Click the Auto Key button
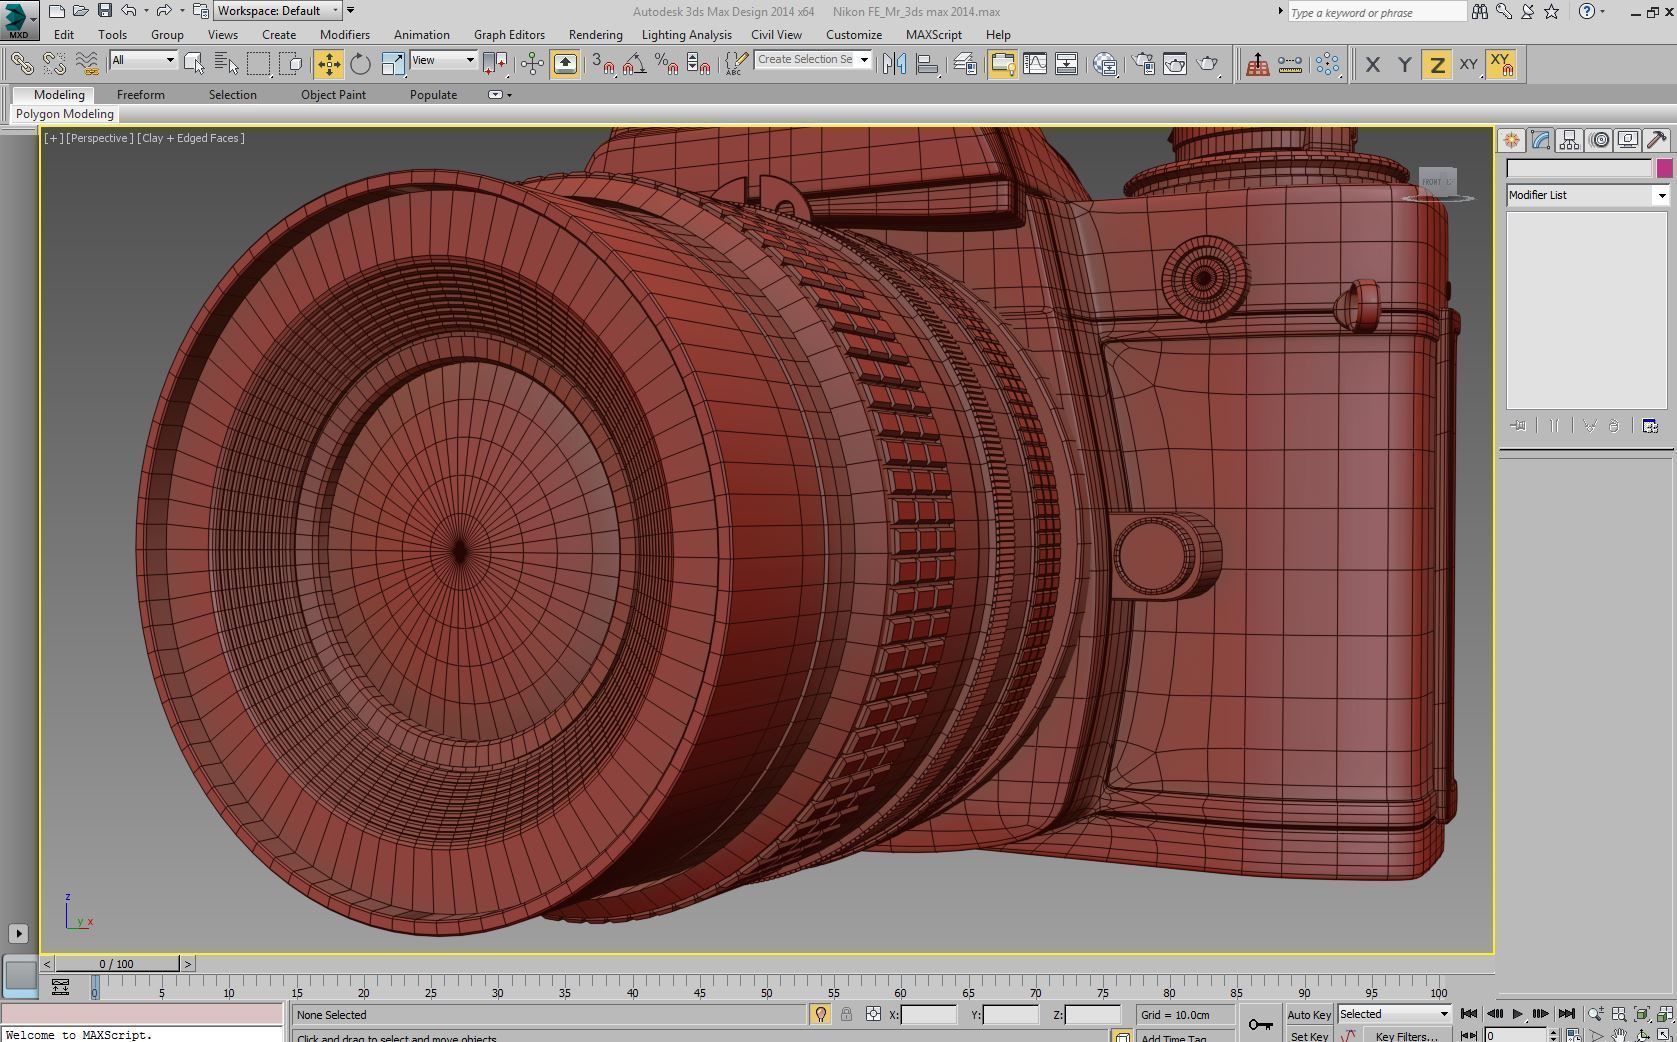The image size is (1677, 1042). click(1308, 1015)
